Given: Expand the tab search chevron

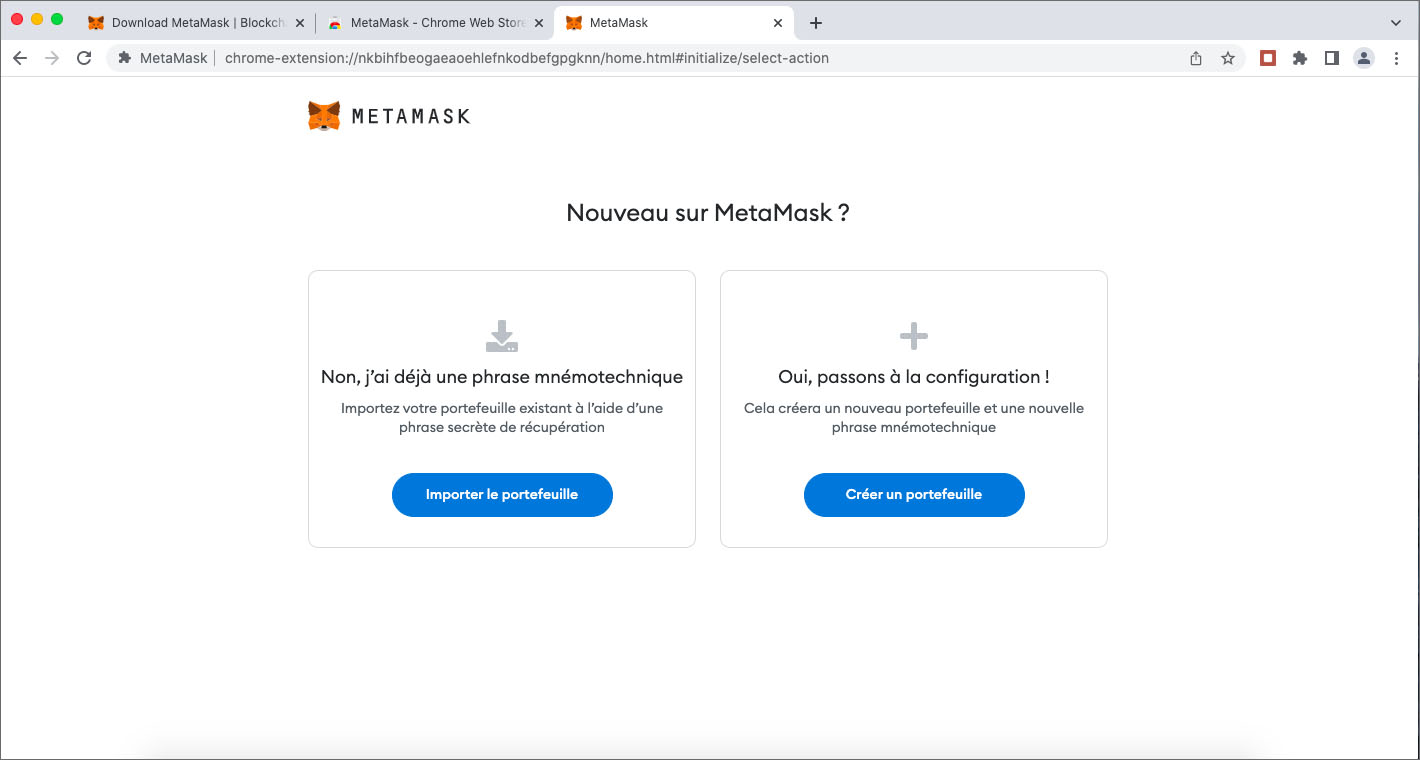Looking at the screenshot, I should point(1396,22).
